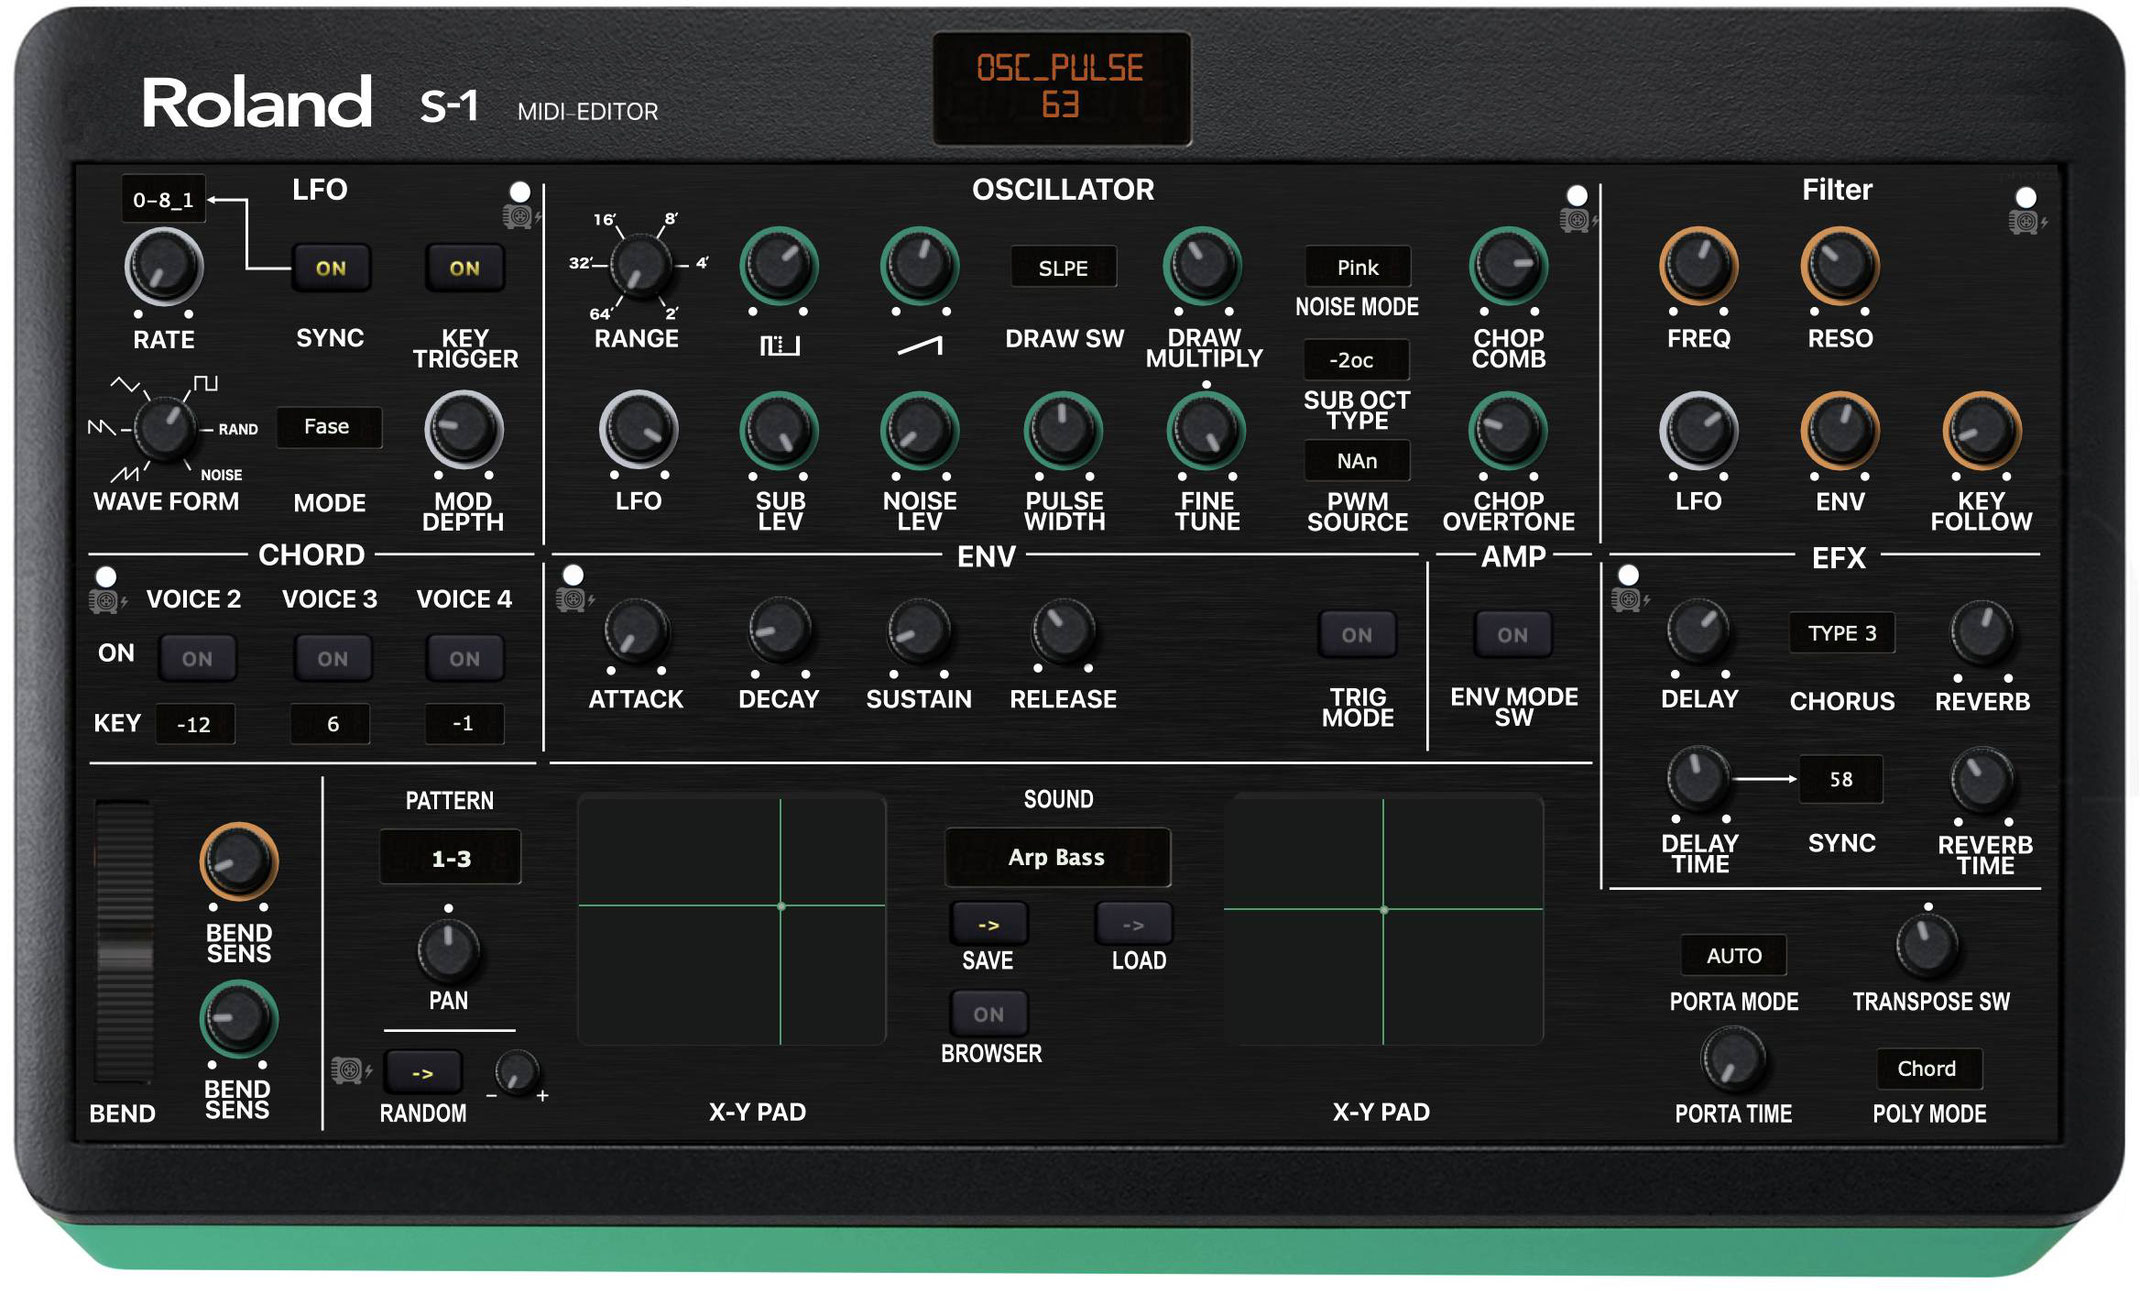Screen dimensions: 2140x1294
Task: Click the white LED dot in LFO section
Action: [520, 191]
